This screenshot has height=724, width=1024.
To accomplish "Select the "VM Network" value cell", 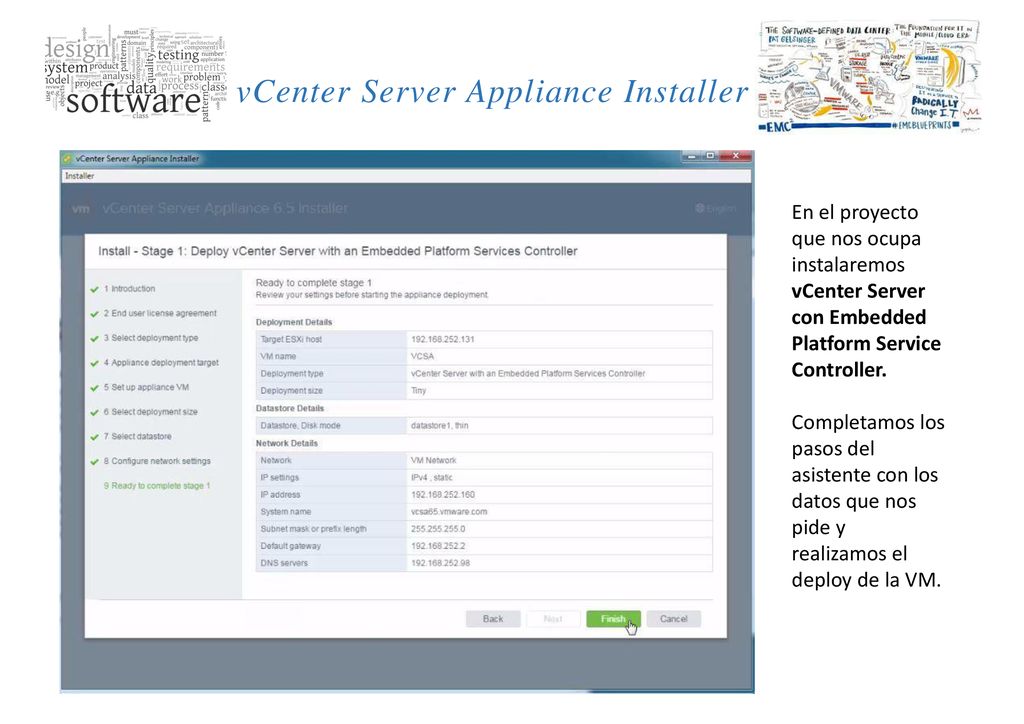I will [x=559, y=460].
